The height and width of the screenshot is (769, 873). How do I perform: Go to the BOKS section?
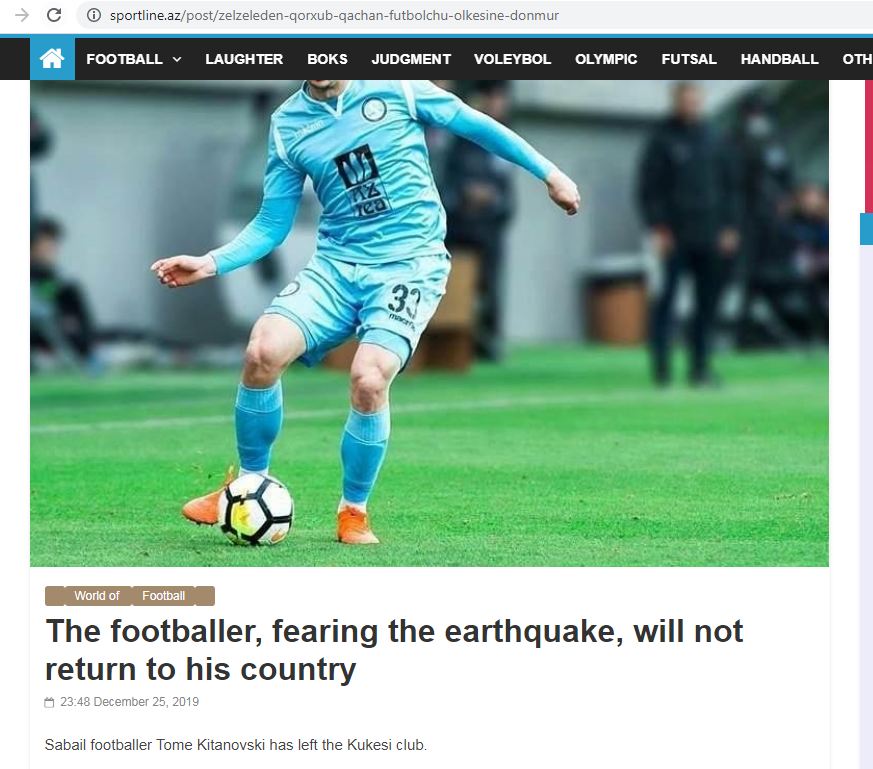[327, 59]
